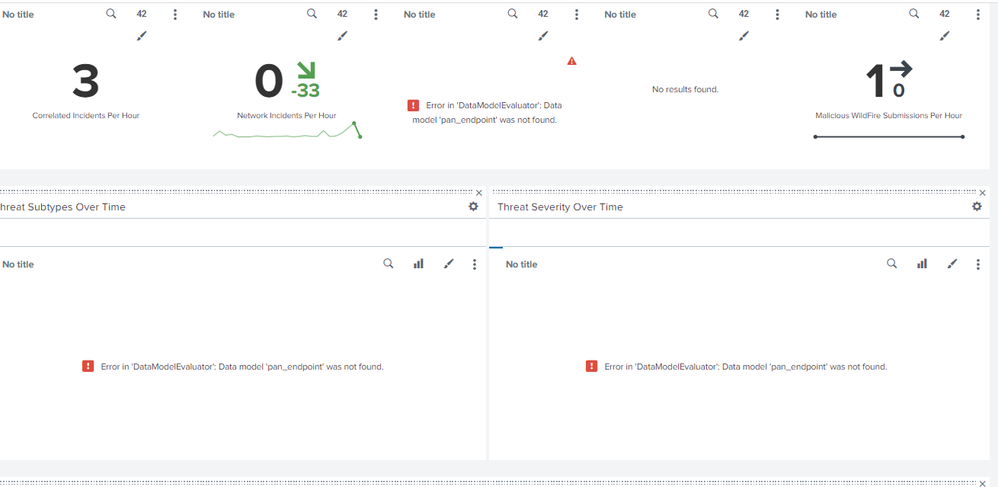Click paintbrush format icon in Threat Severity panel
The height and width of the screenshot is (487, 998).
pyautogui.click(x=952, y=264)
